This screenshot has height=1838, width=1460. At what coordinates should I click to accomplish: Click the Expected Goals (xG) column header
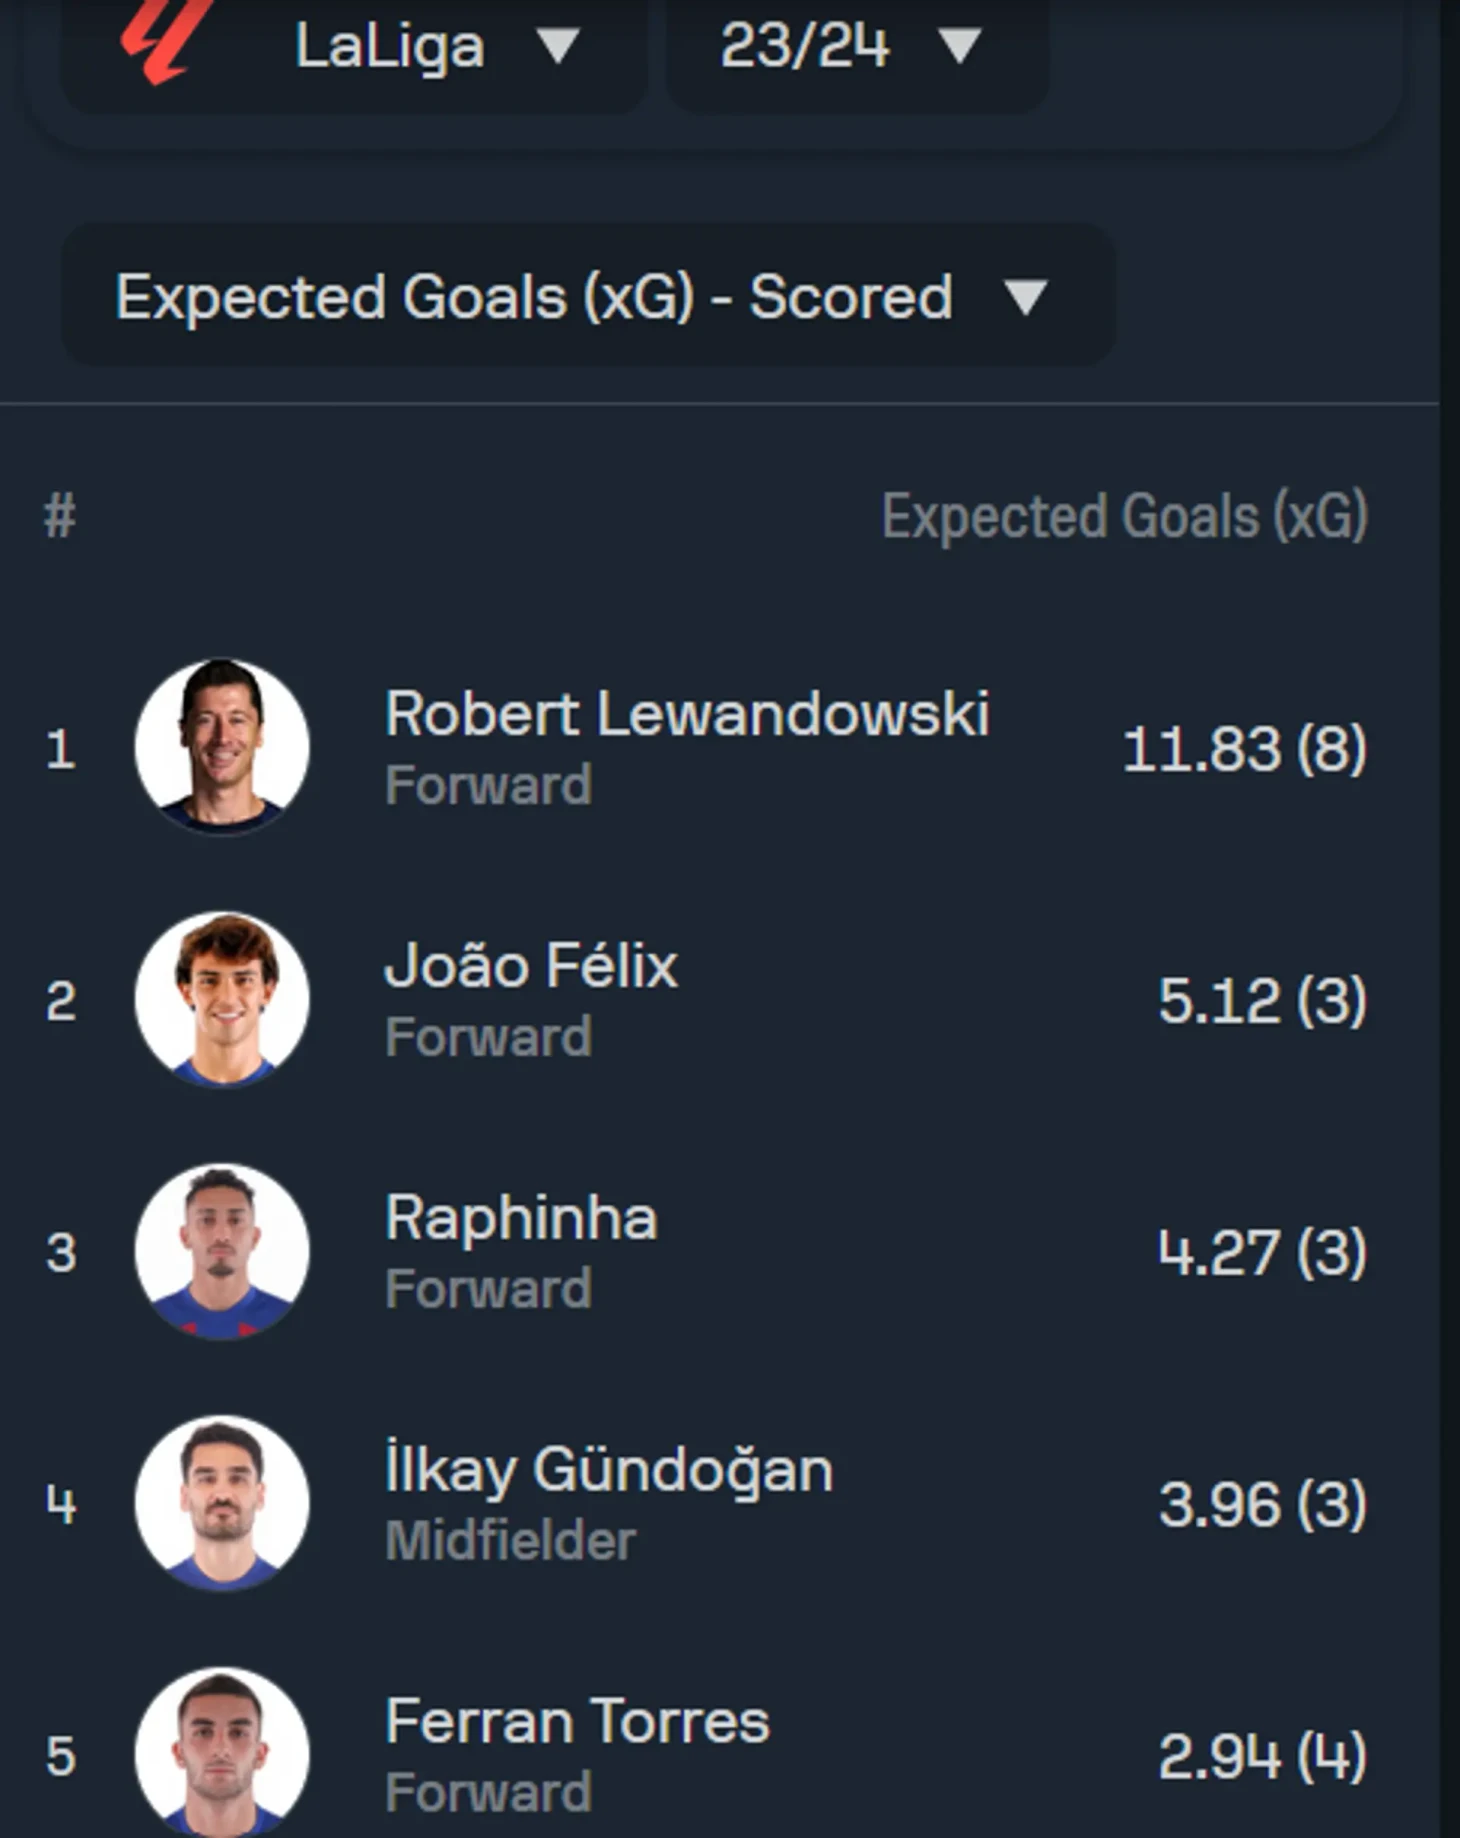1124,517
